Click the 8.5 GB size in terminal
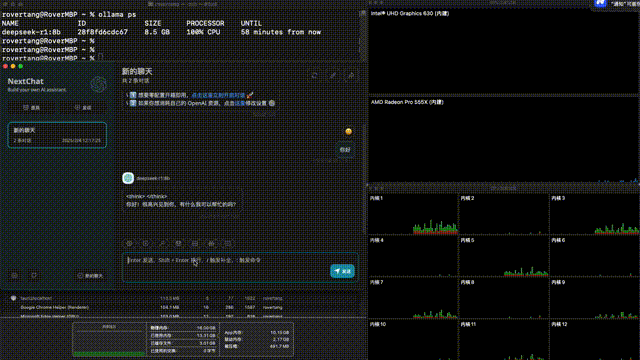 point(157,32)
